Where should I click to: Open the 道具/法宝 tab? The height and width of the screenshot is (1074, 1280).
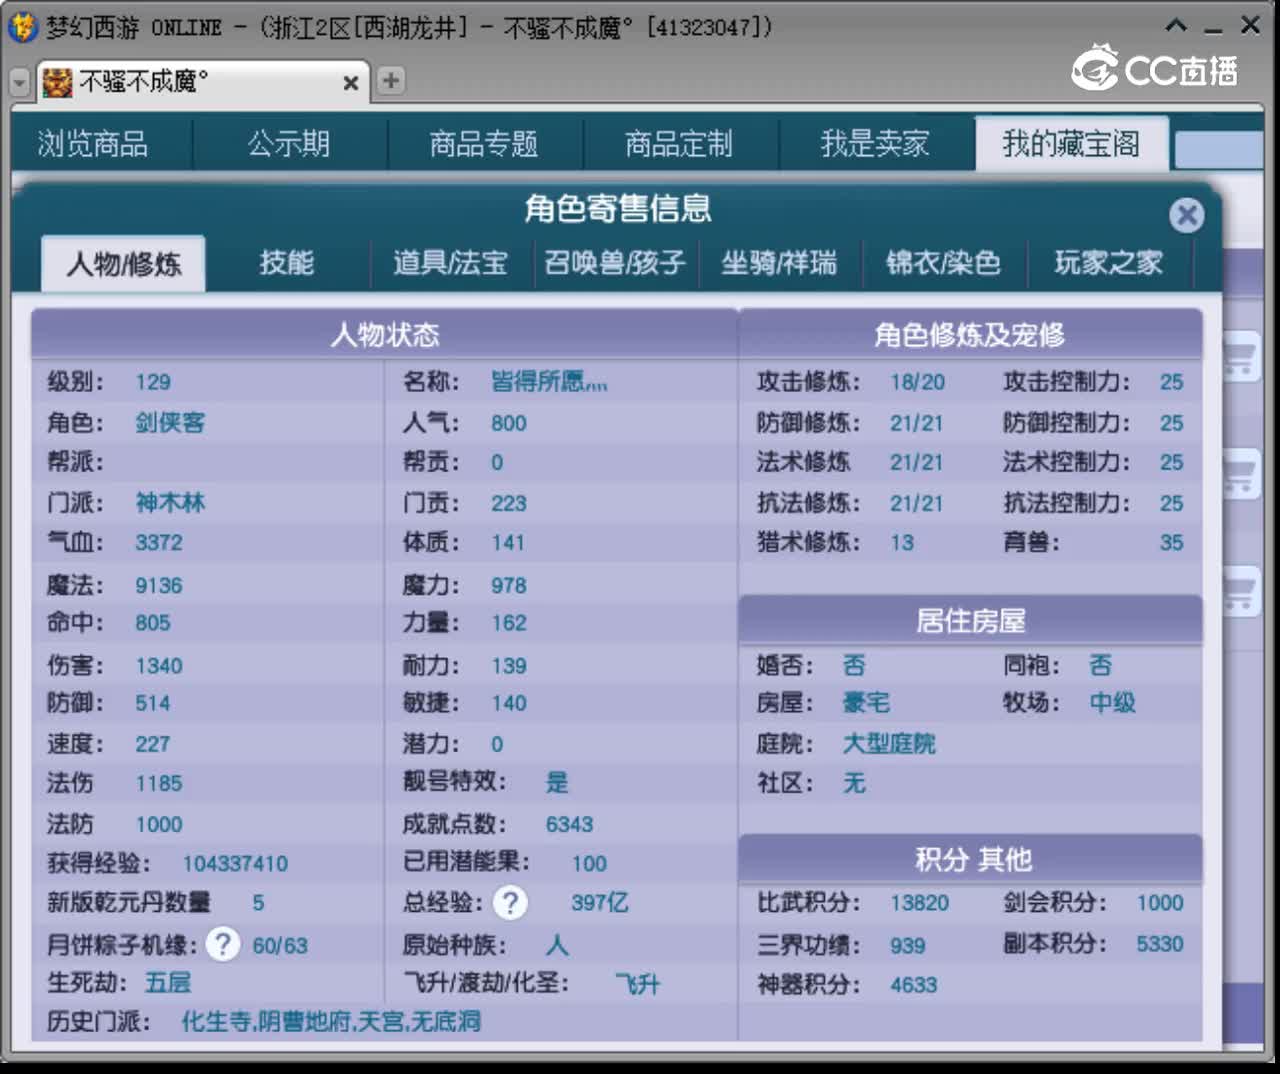point(451,263)
